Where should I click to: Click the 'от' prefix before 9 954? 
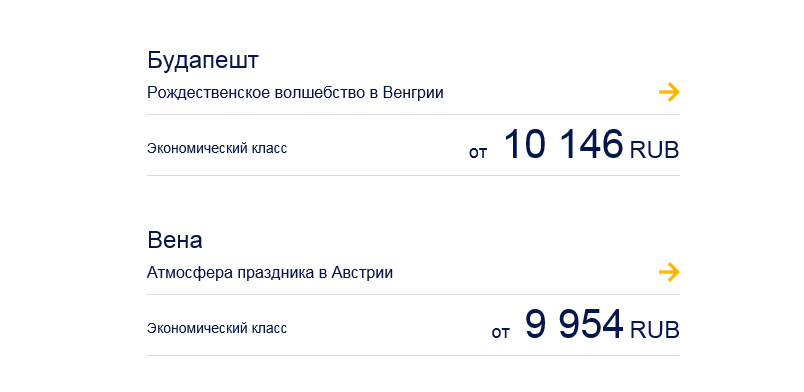click(500, 332)
